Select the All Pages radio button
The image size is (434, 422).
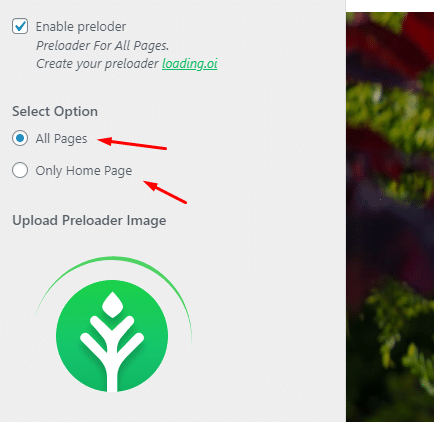coord(20,138)
